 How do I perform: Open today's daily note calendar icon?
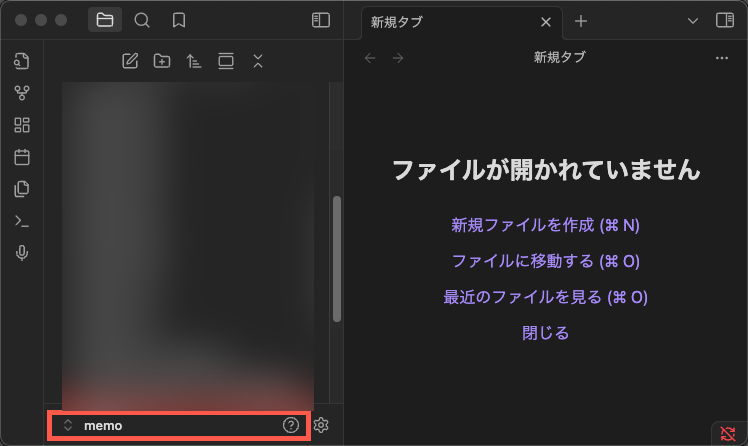21,157
